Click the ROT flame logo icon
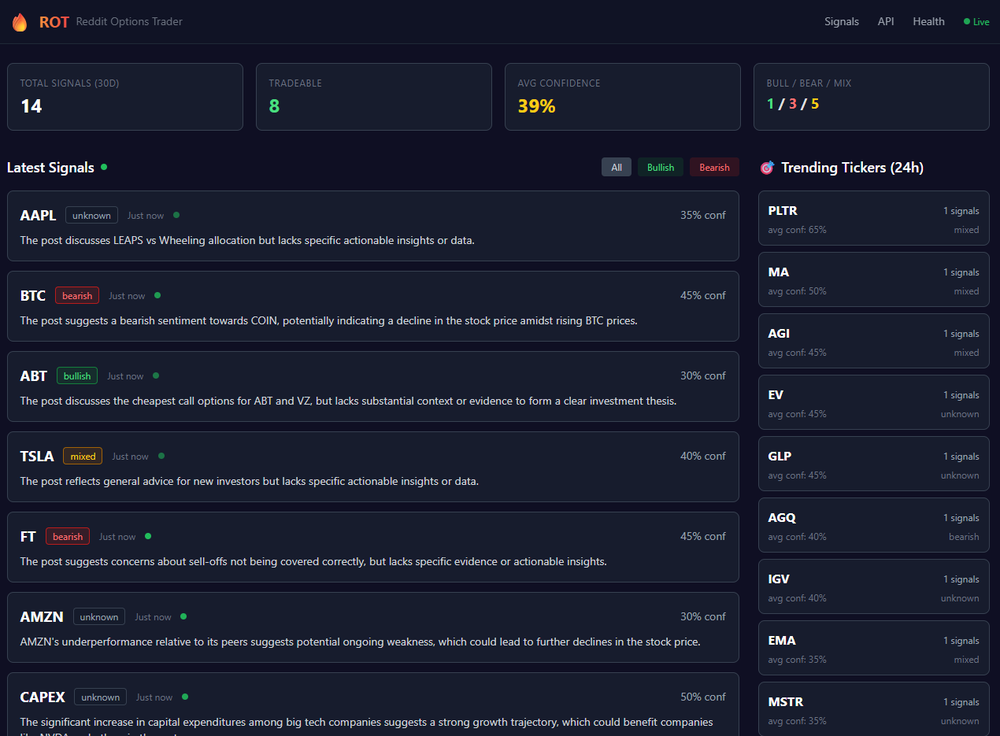This screenshot has width=1000, height=736. coord(20,22)
